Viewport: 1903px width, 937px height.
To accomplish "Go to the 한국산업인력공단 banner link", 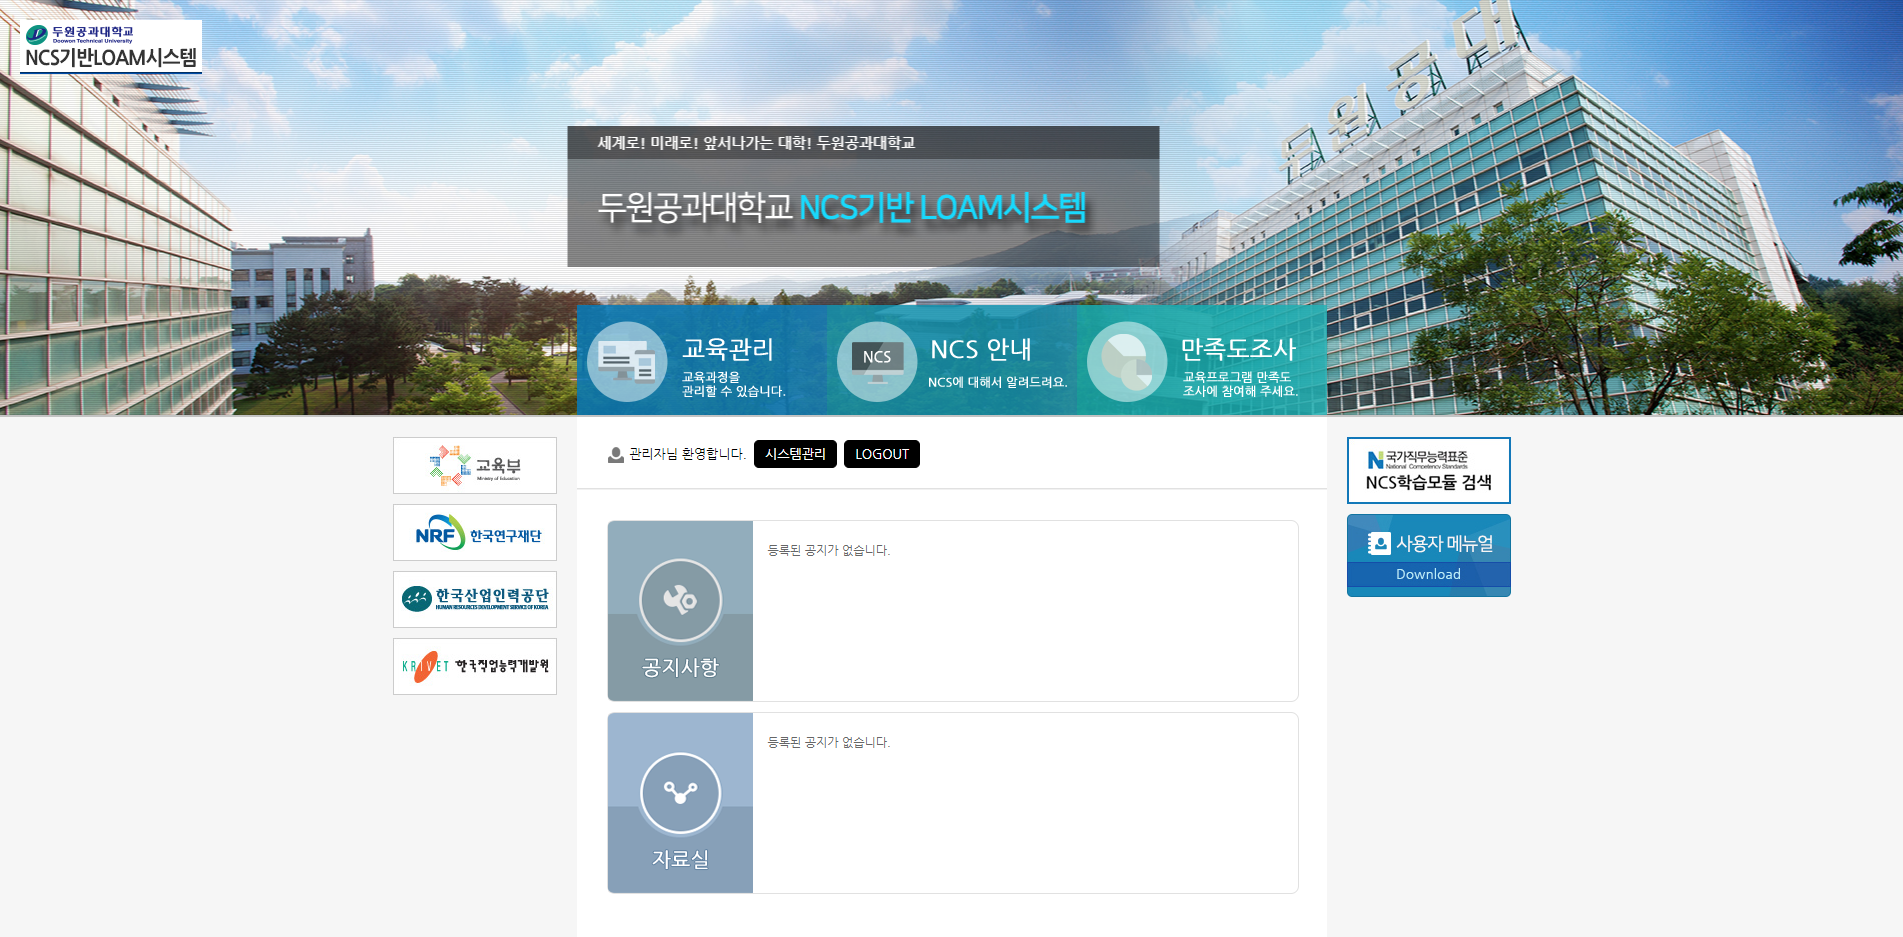I will tap(475, 599).
